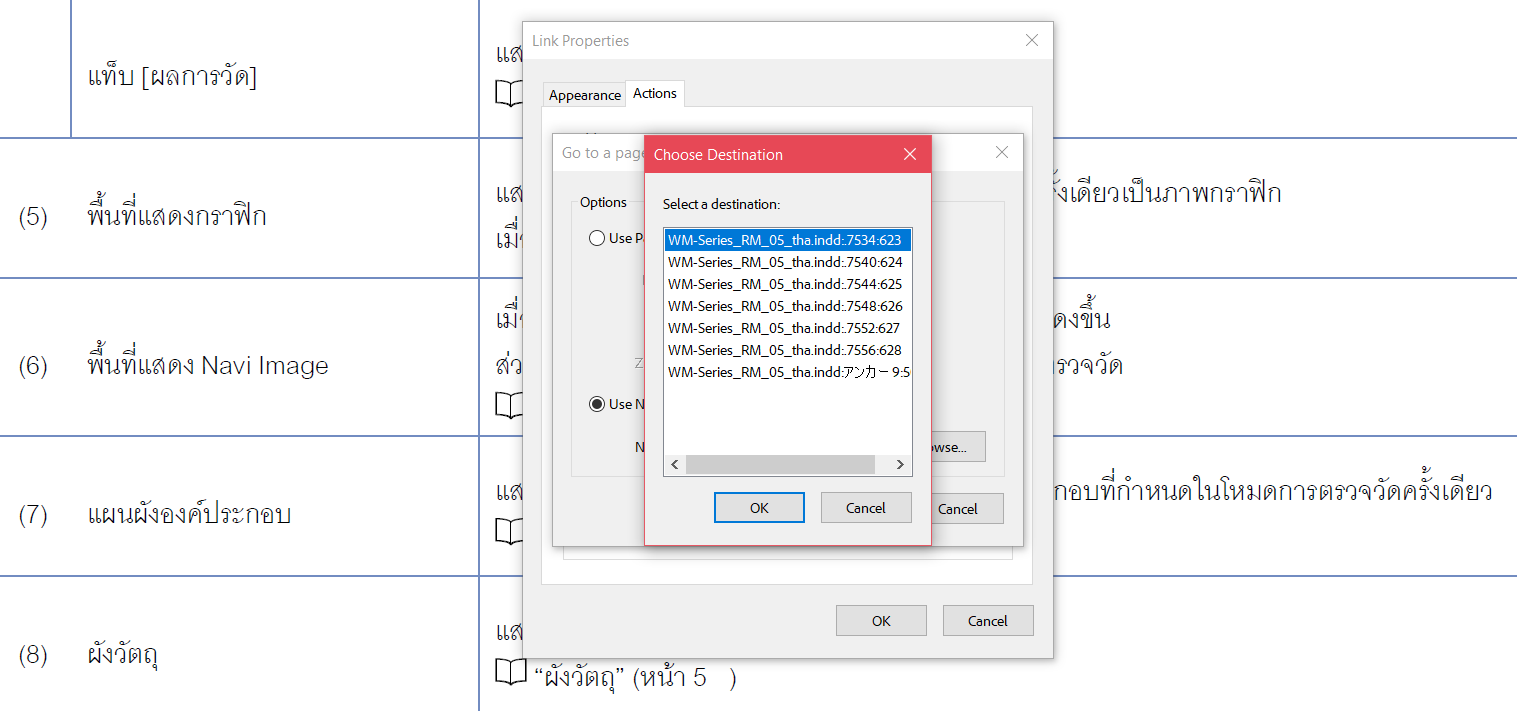Click the right arrow of the destination list scrollbar
The image size is (1517, 711).
coord(899,464)
